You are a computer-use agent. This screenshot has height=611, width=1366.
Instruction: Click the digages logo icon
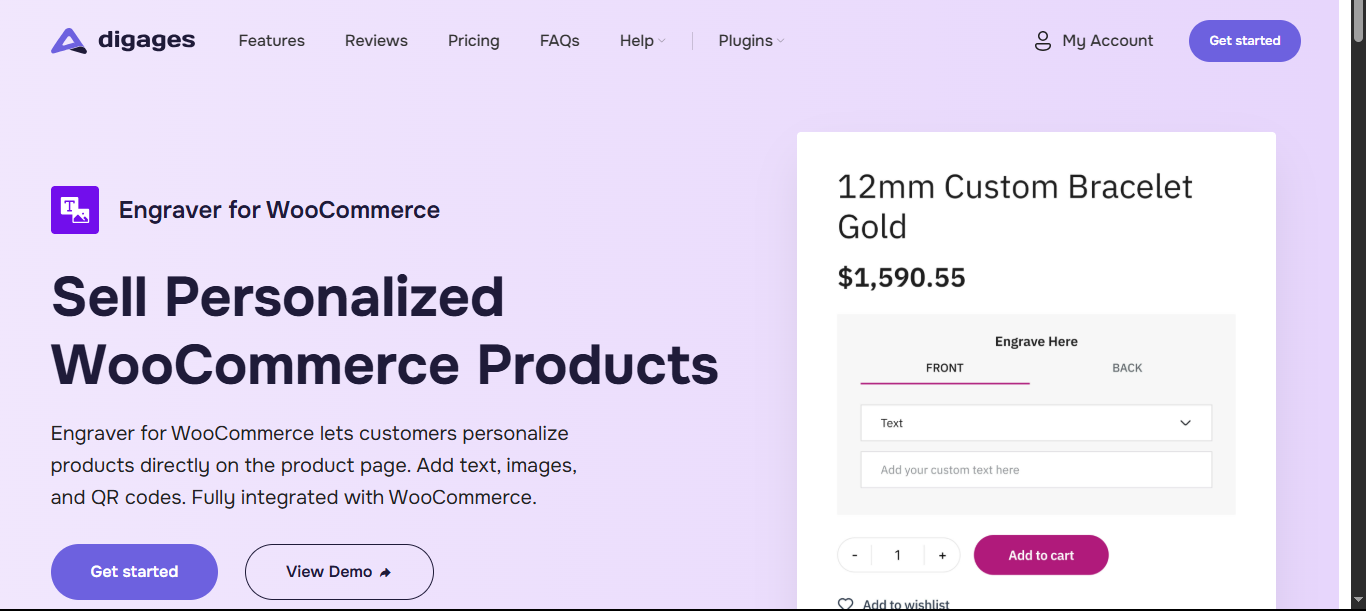69,41
